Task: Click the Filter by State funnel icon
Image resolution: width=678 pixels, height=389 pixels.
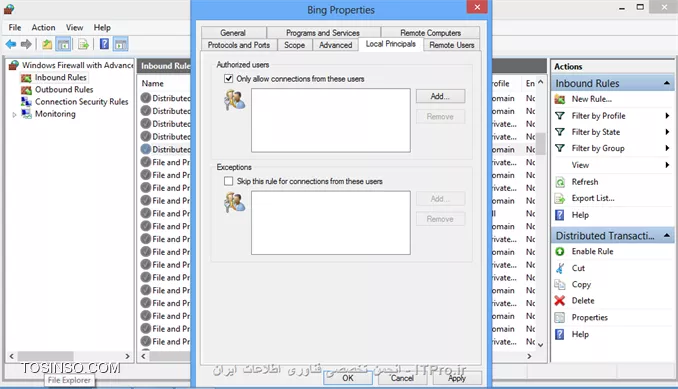Action: point(560,132)
